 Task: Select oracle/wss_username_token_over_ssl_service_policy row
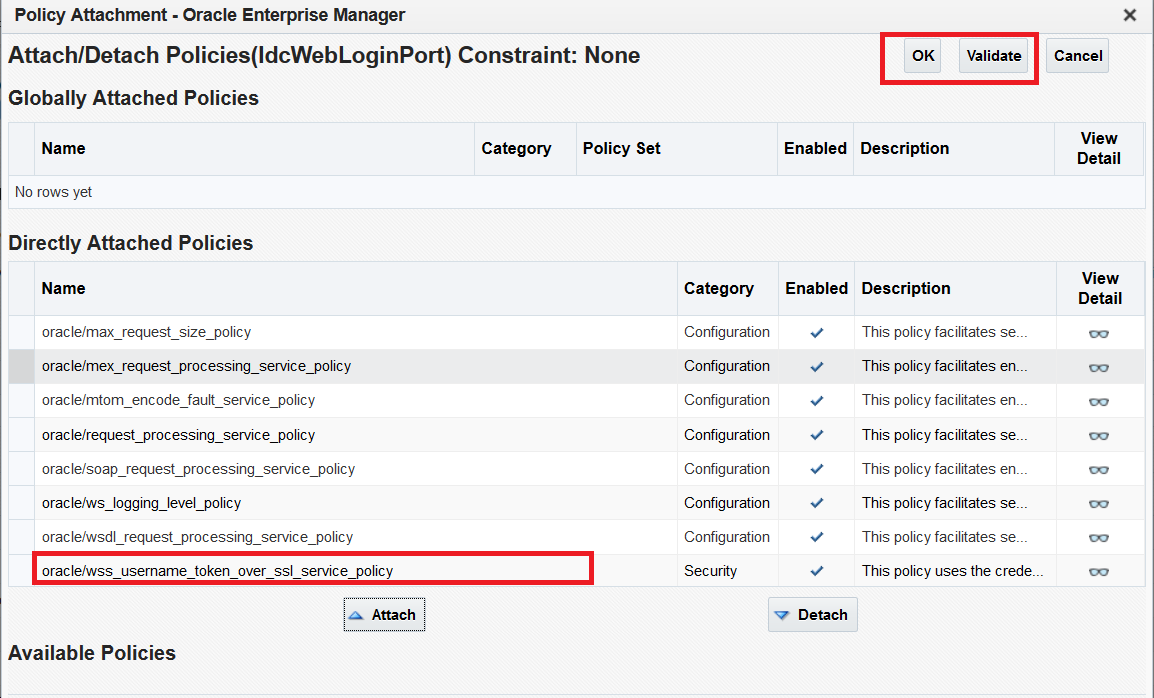[577, 571]
